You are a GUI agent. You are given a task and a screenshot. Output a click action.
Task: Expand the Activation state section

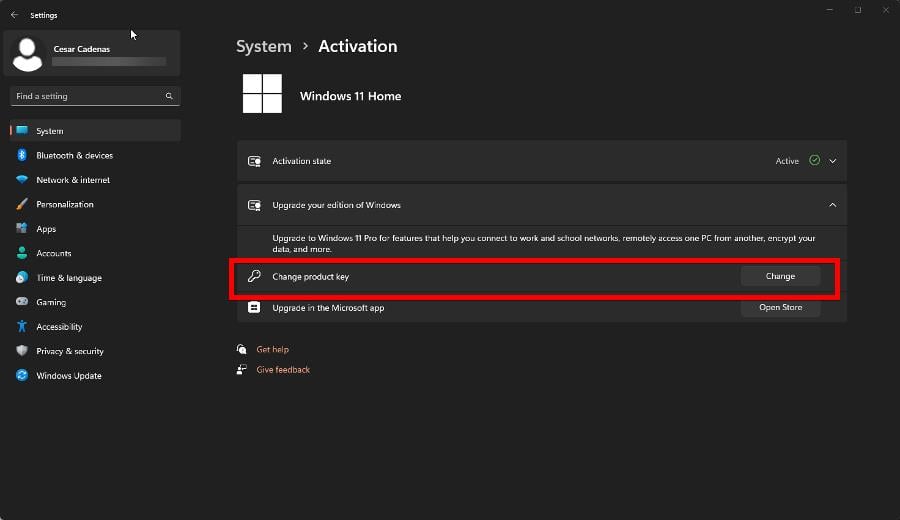coord(832,161)
